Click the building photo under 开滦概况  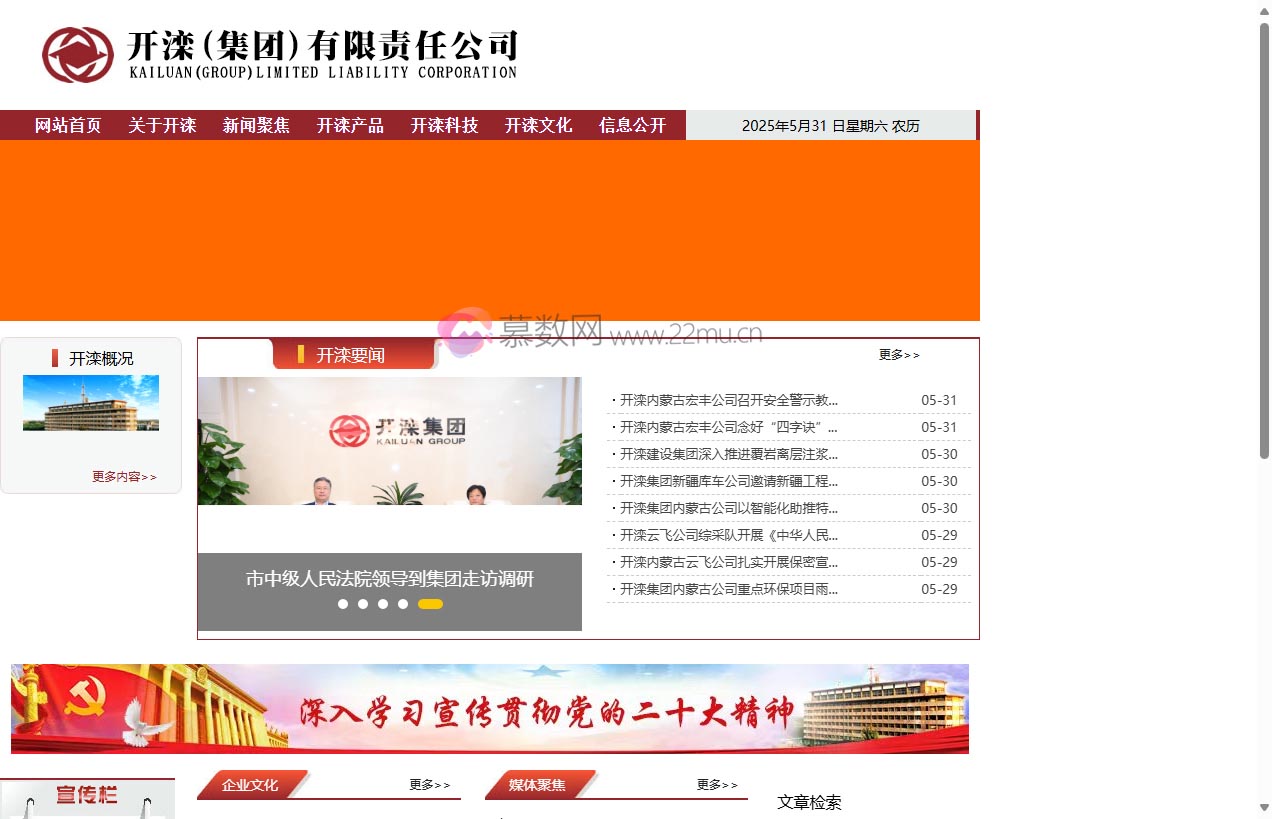(x=90, y=403)
